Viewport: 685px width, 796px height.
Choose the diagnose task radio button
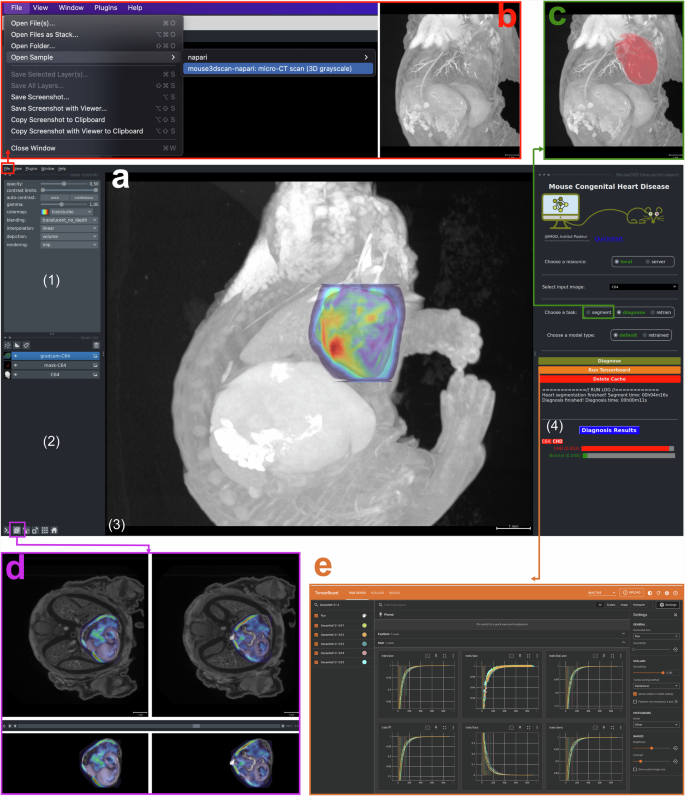(619, 313)
